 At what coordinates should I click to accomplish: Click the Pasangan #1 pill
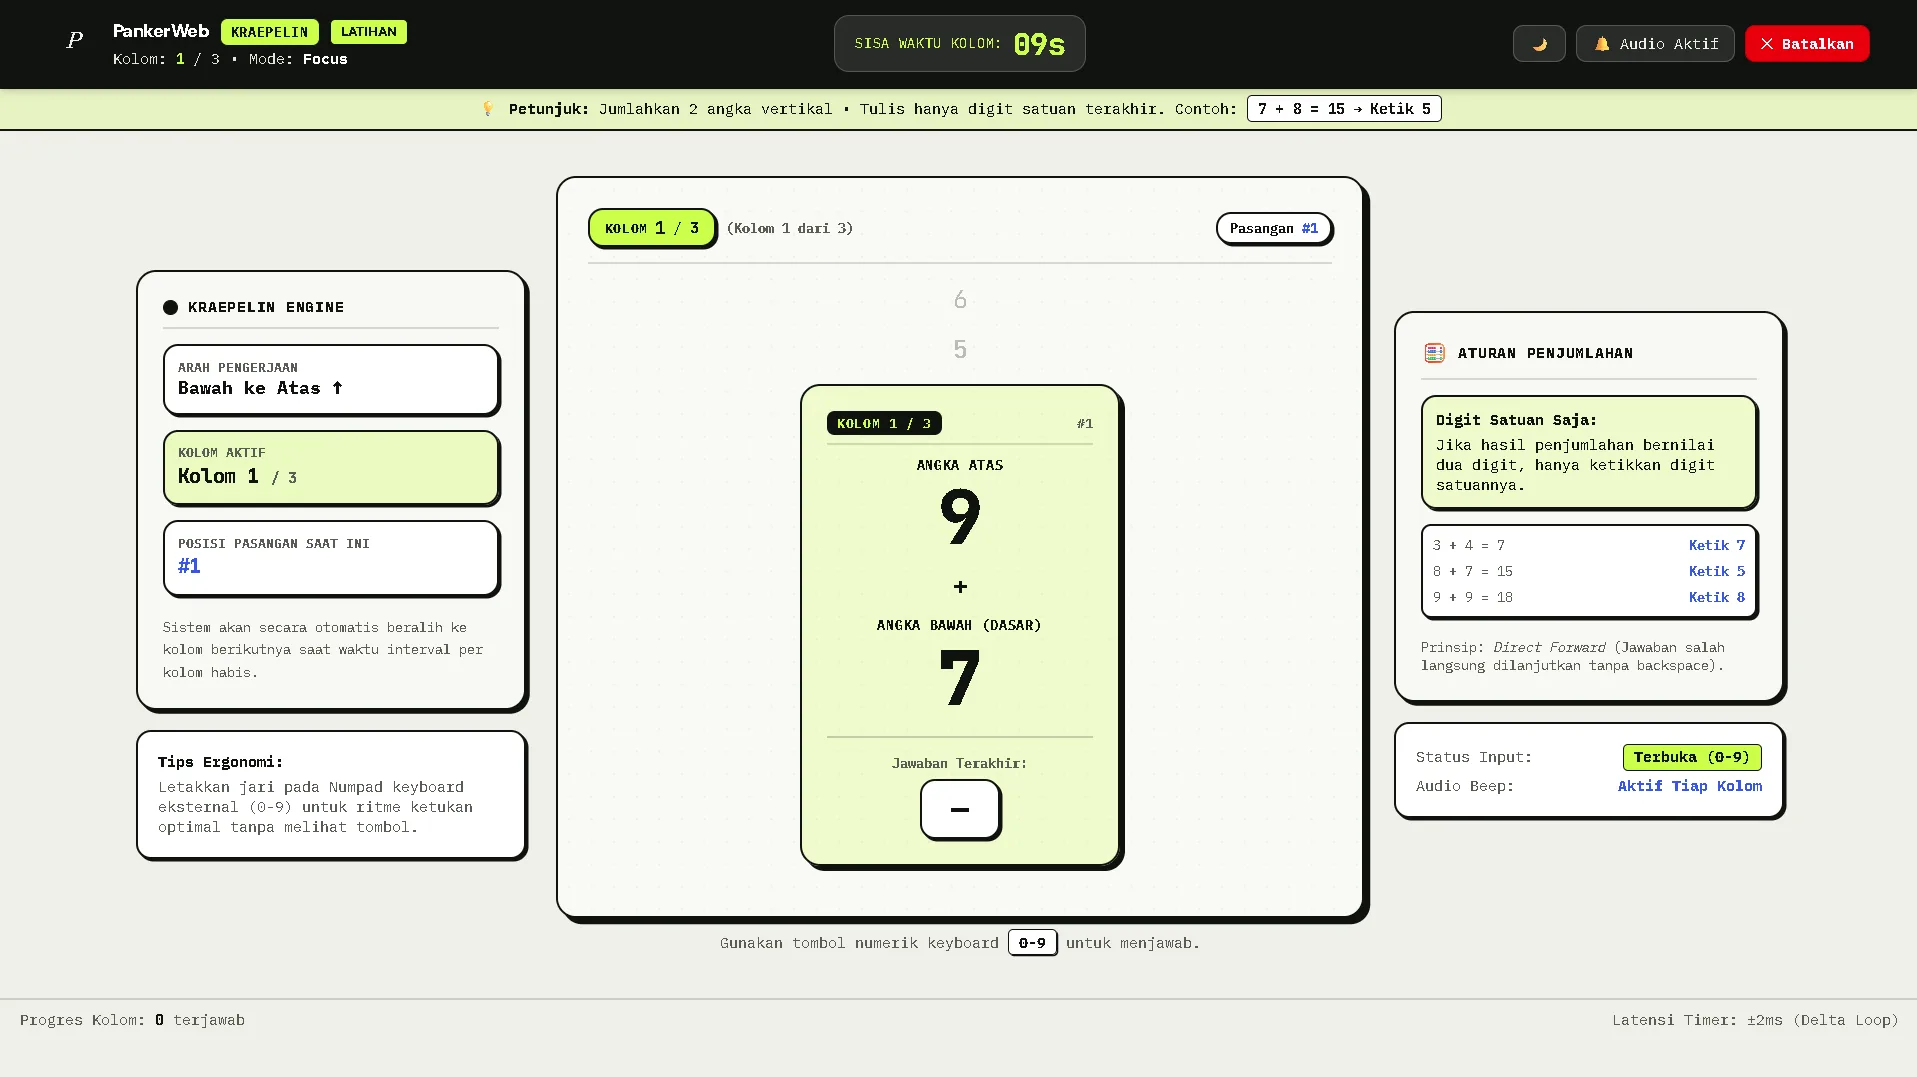[1274, 229]
